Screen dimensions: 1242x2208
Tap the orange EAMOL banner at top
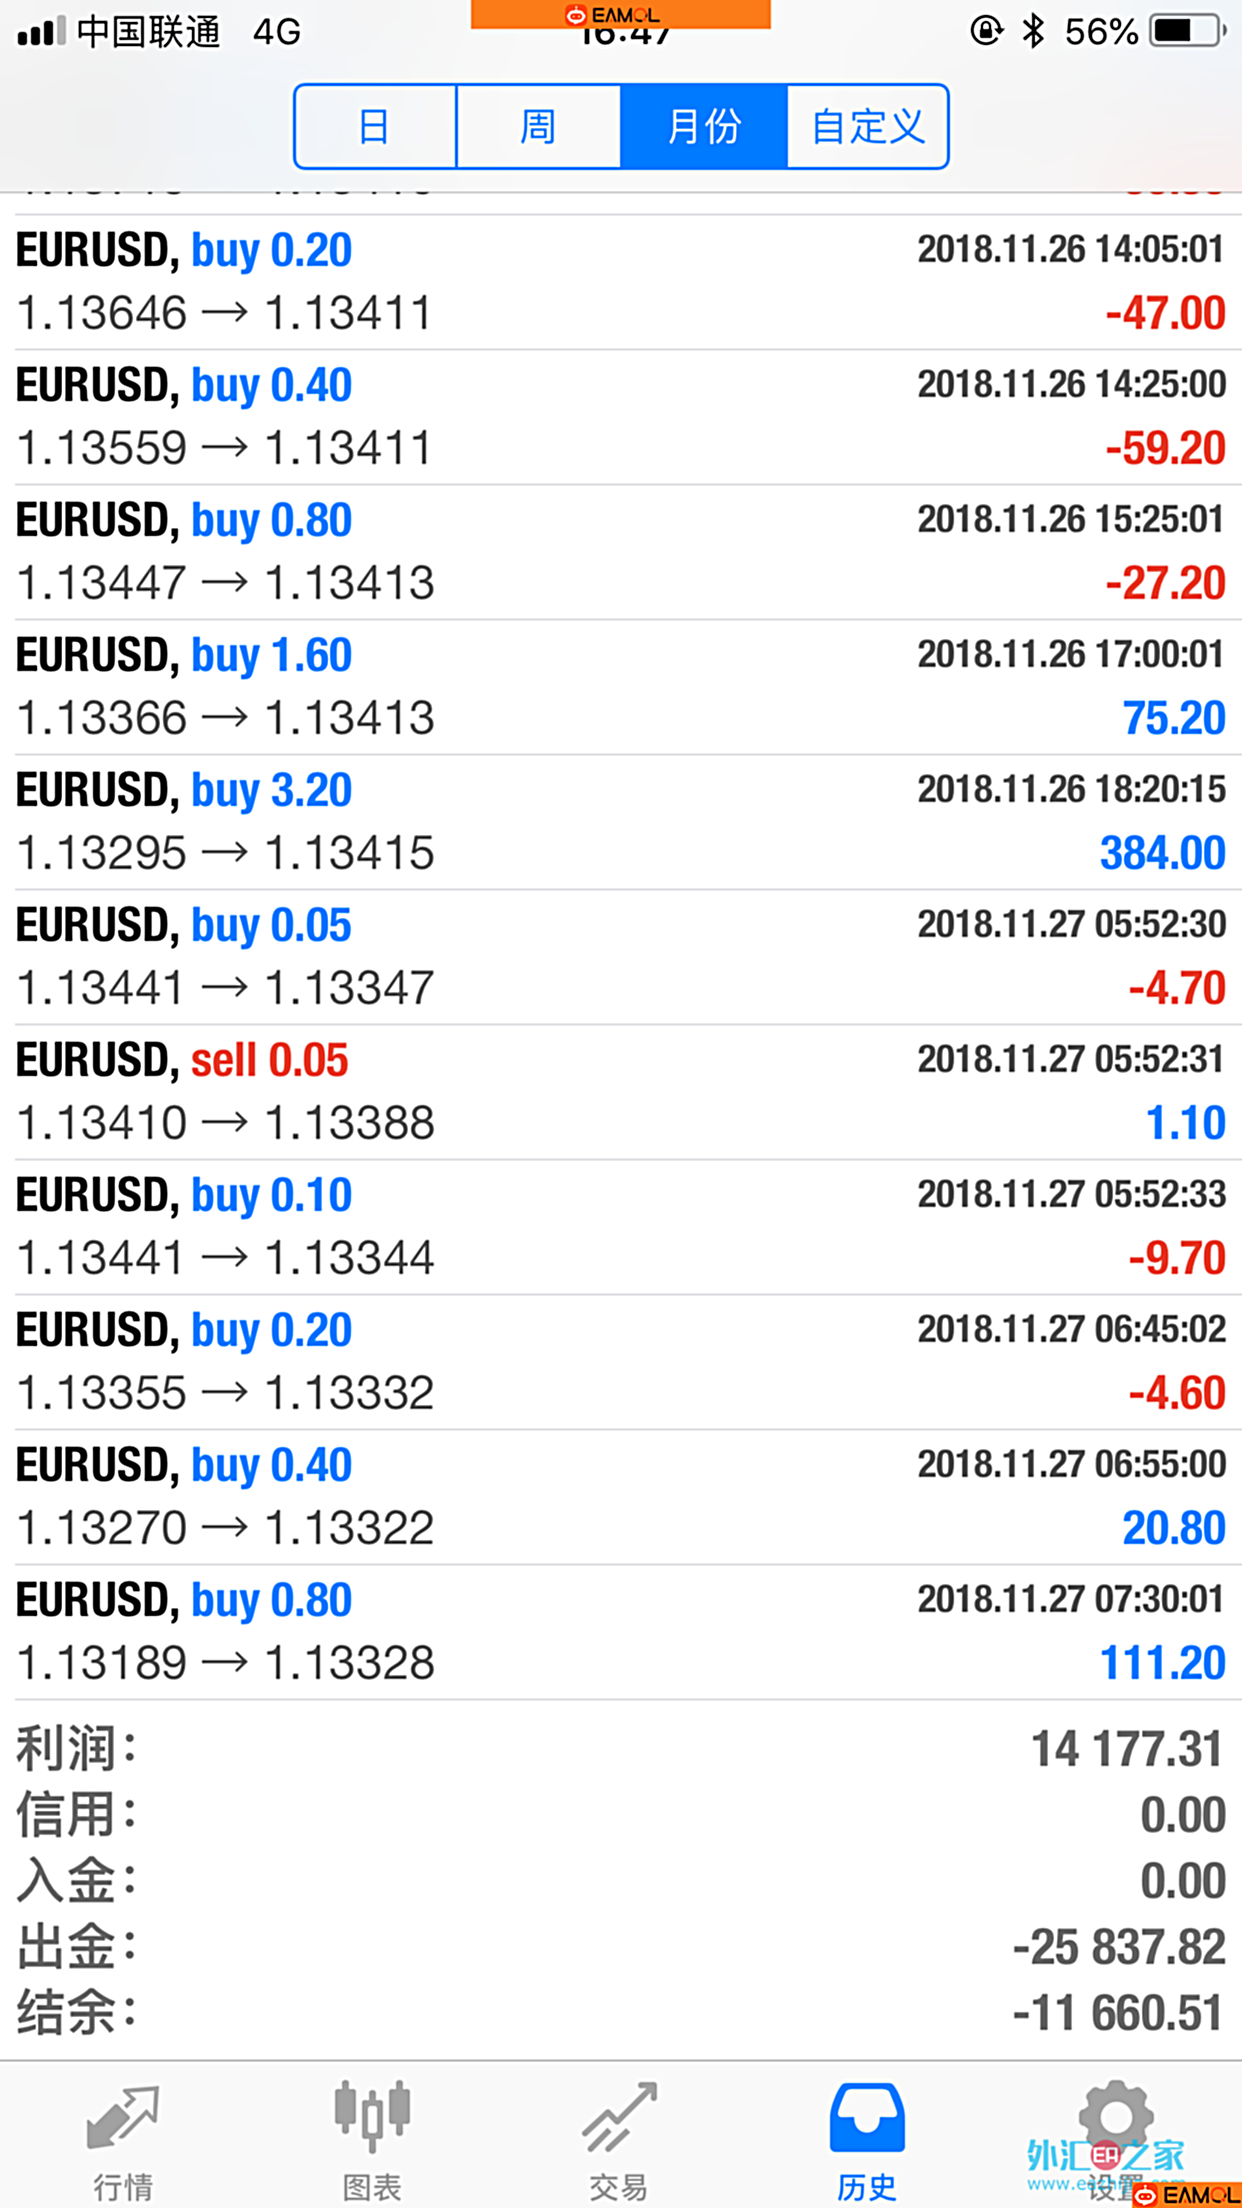point(620,14)
